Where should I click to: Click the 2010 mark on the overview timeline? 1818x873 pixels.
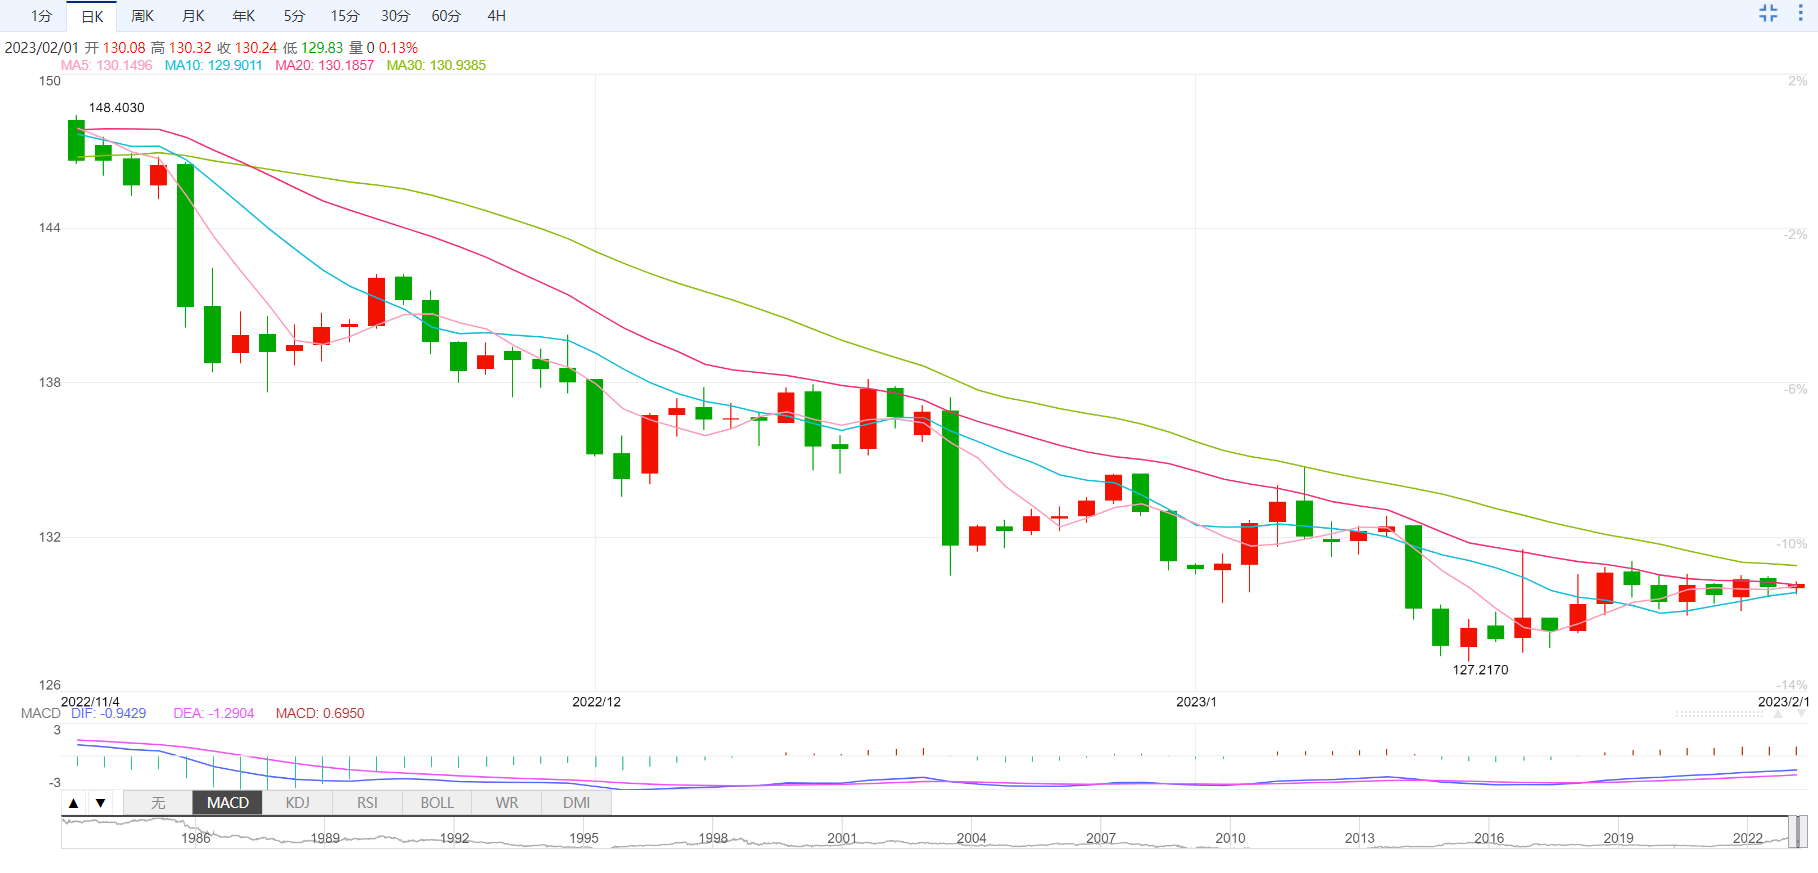(1230, 838)
